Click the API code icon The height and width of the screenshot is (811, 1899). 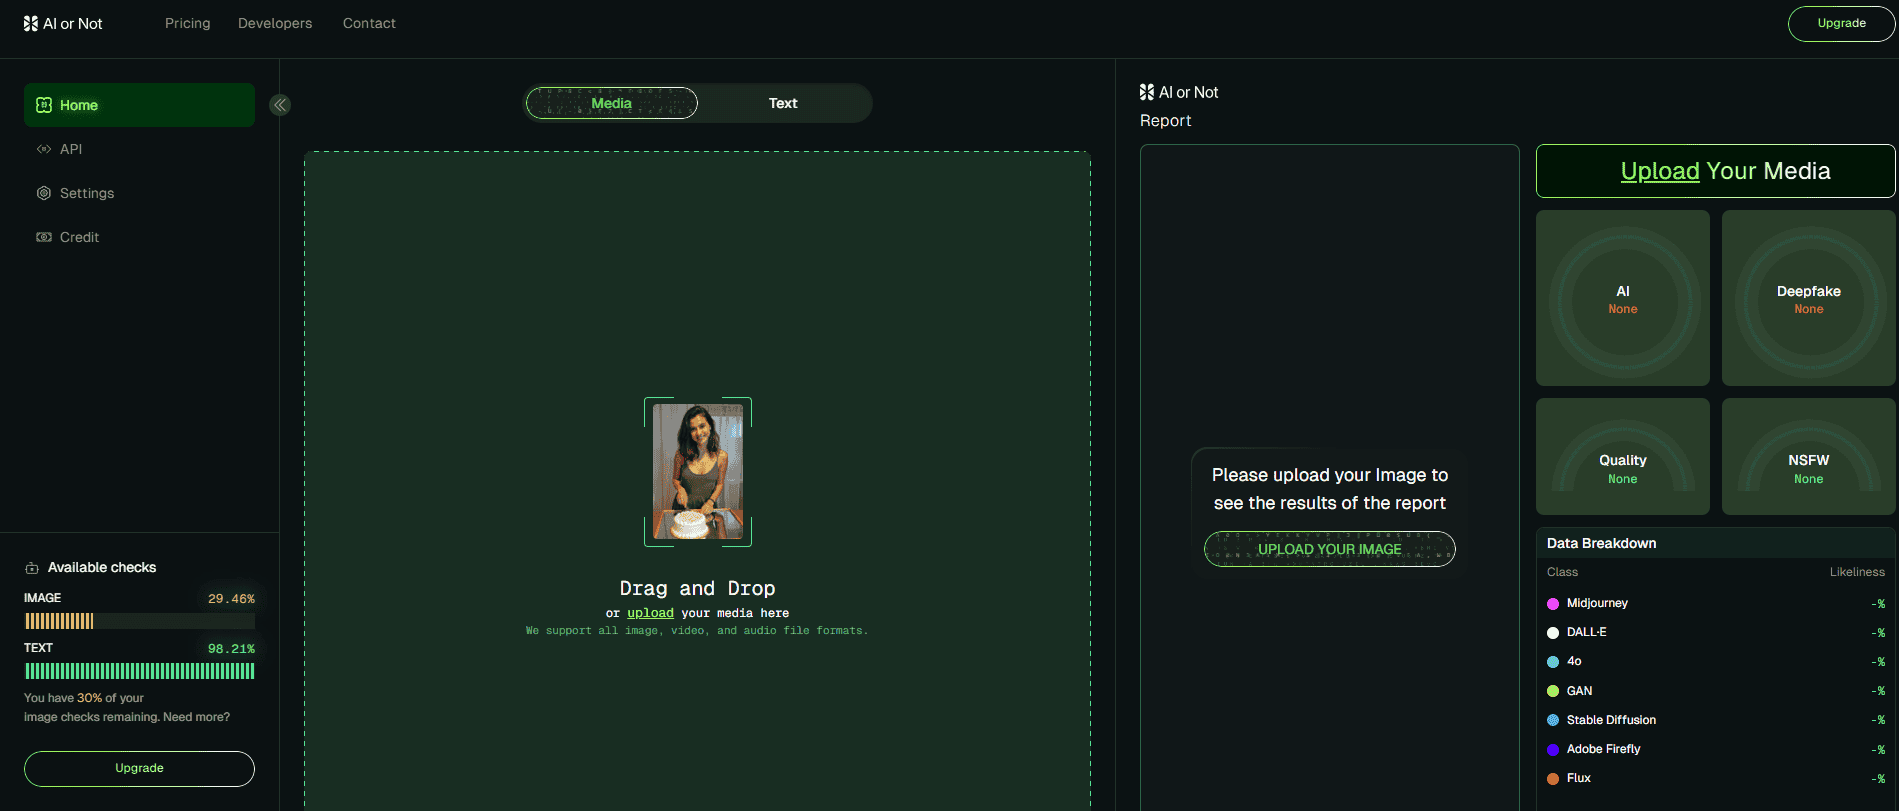(44, 149)
